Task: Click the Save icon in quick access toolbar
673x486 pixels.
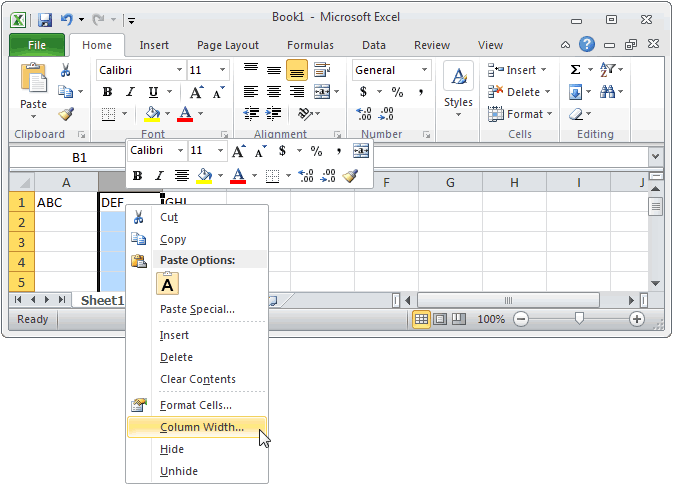Action: point(45,20)
